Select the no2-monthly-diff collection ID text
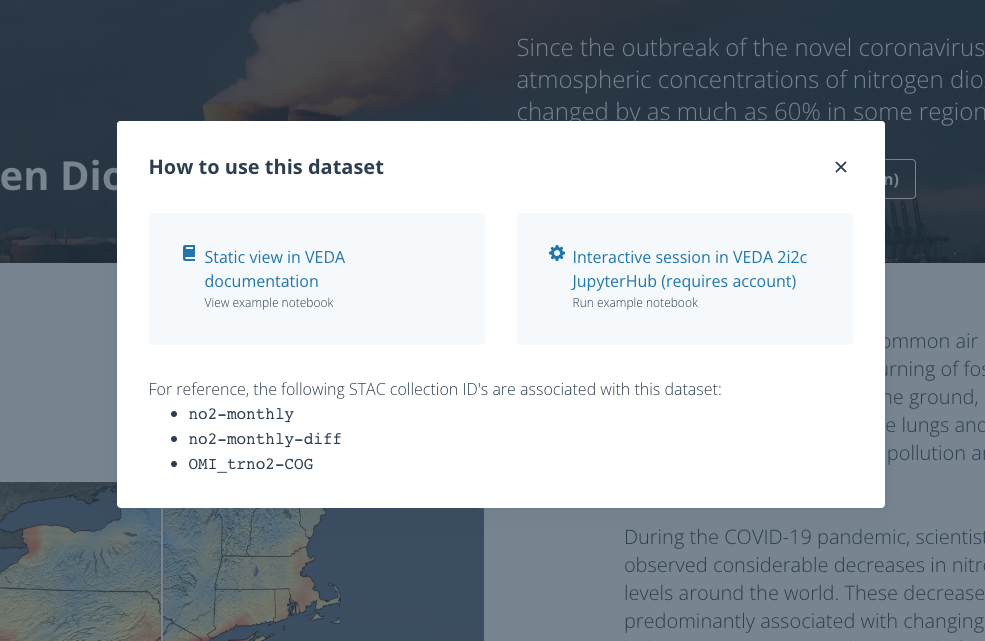The image size is (985, 641). pyautogui.click(x=264, y=439)
